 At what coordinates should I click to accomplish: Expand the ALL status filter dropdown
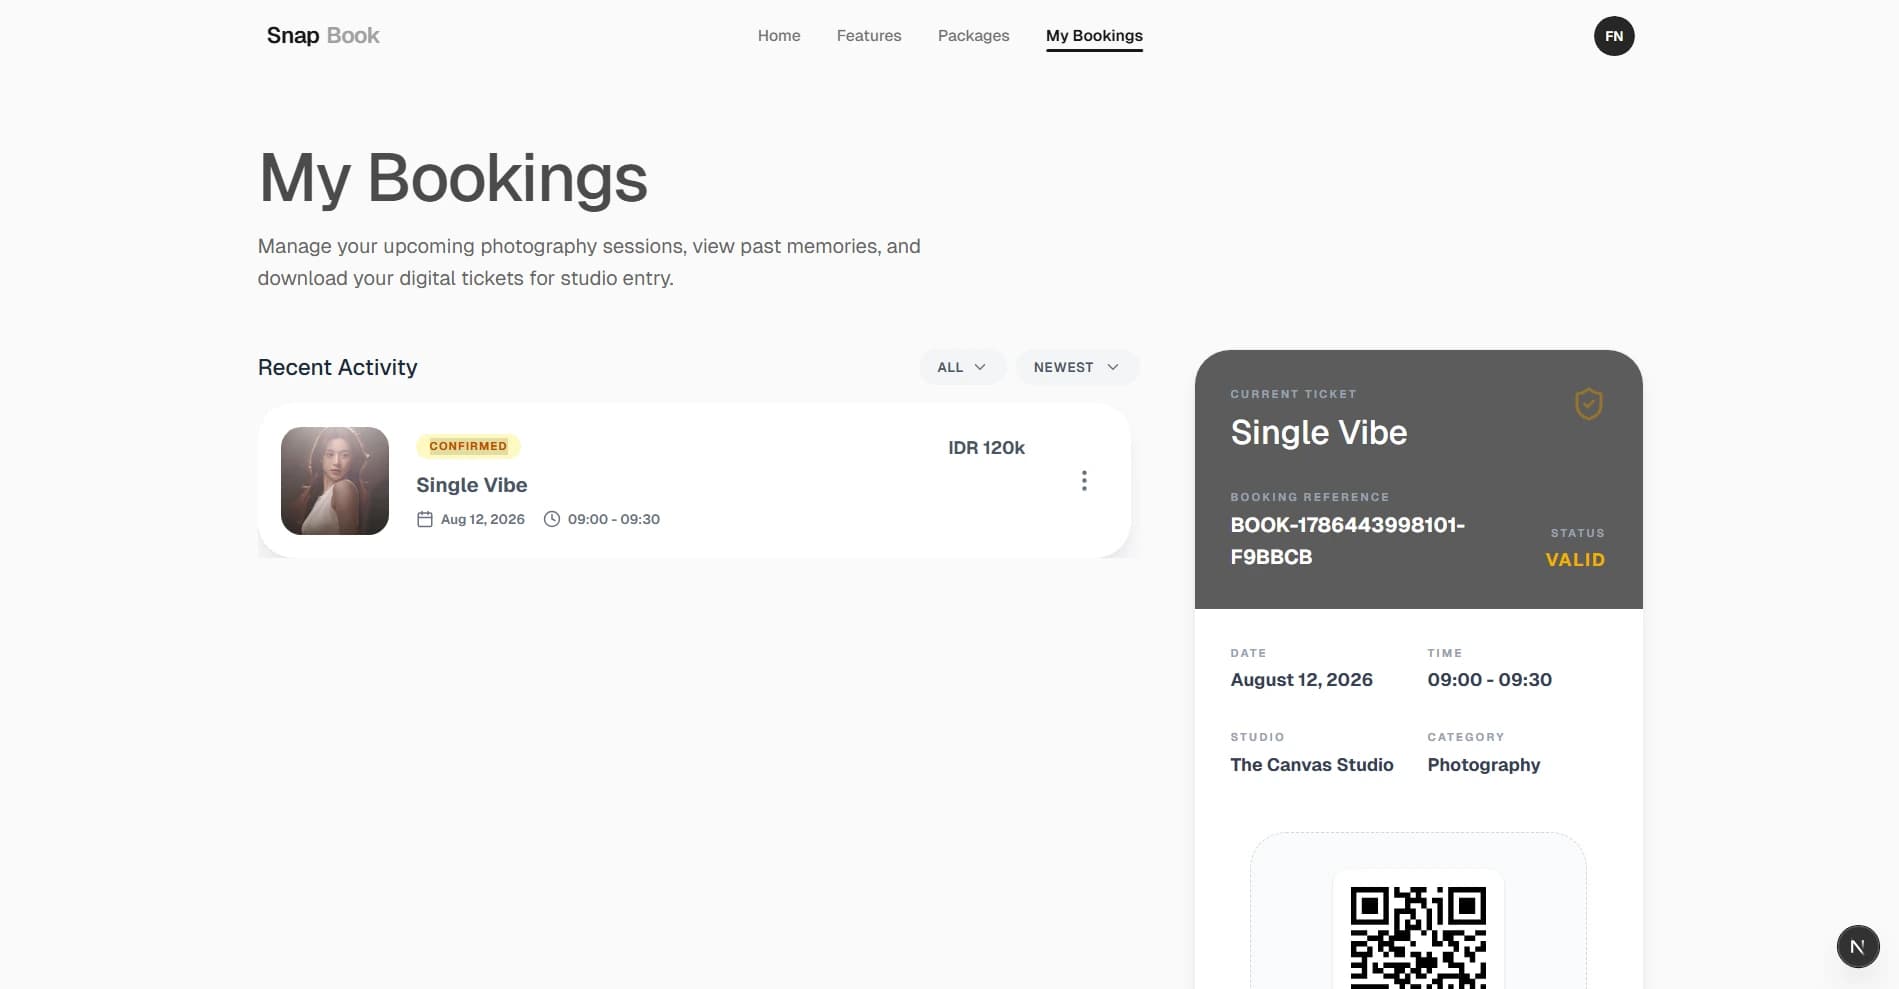pyautogui.click(x=962, y=367)
